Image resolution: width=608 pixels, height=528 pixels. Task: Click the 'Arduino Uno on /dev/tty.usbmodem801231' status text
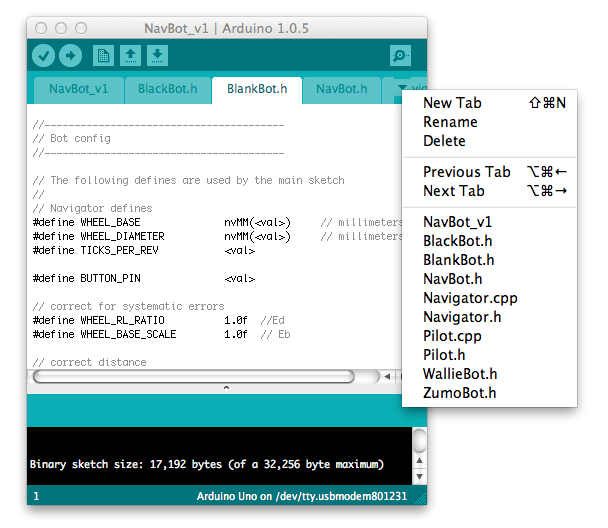[x=302, y=496]
